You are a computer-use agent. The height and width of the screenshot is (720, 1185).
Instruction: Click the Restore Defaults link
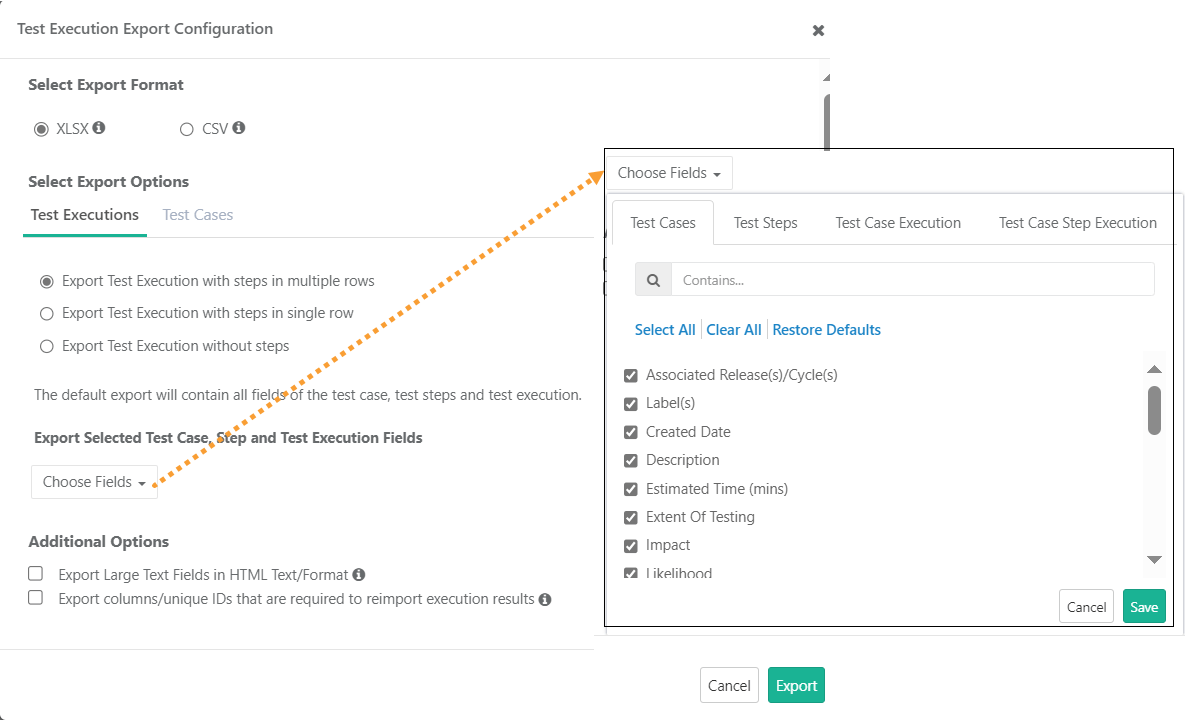[826, 330]
